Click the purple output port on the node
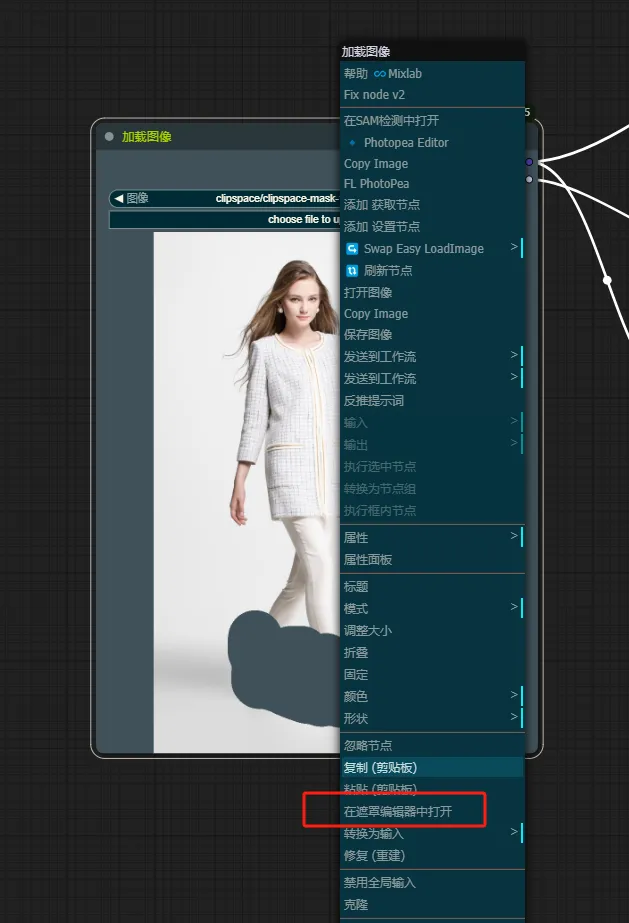629x923 pixels. (529, 161)
